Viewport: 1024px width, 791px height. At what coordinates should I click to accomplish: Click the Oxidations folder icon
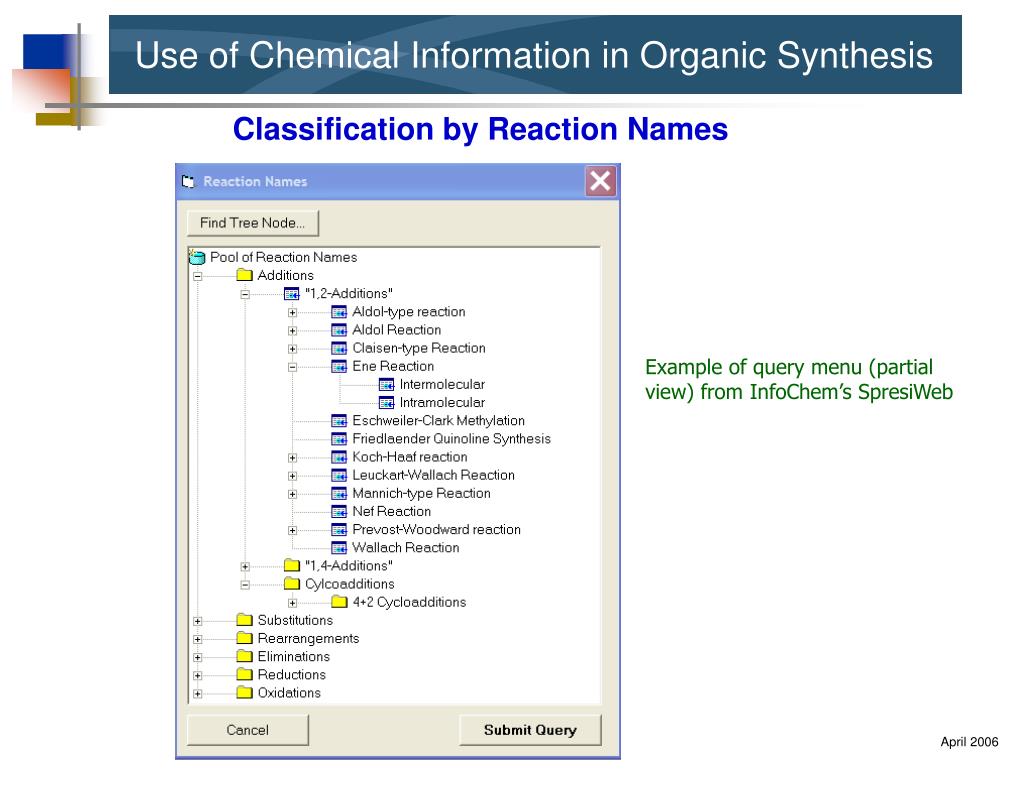(x=244, y=692)
